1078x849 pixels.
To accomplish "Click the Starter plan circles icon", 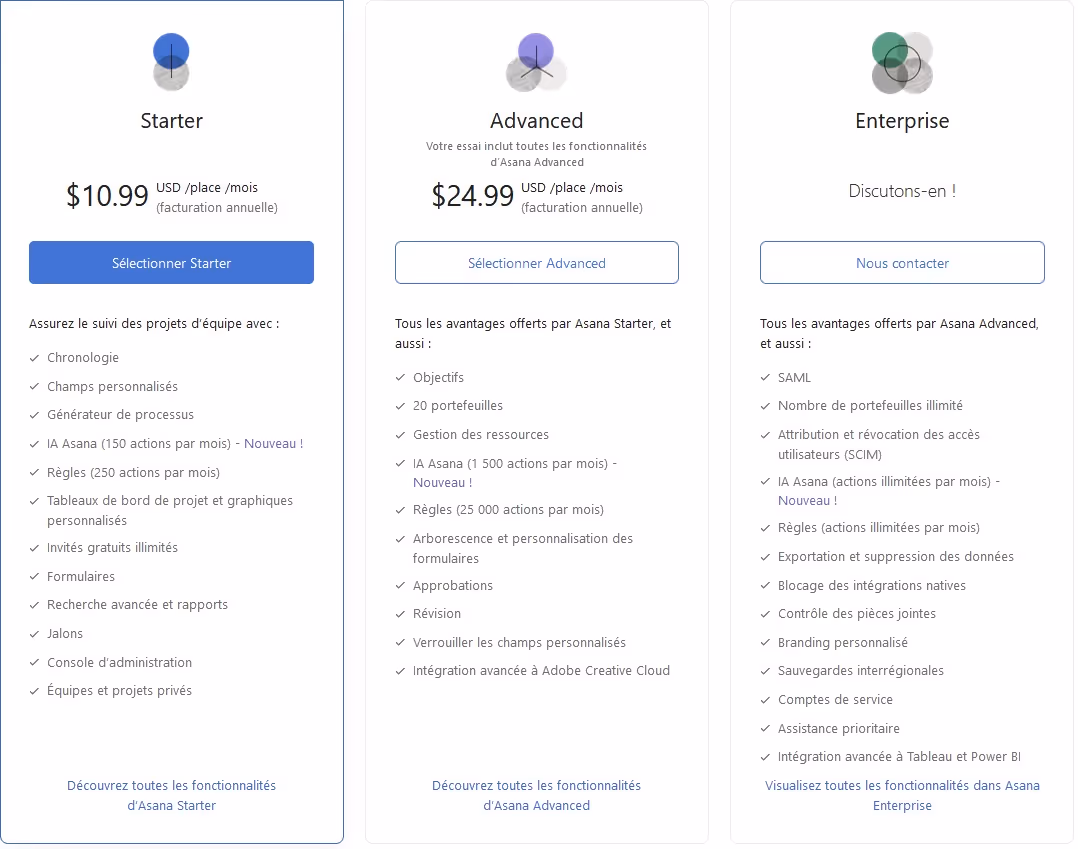I will (x=171, y=62).
